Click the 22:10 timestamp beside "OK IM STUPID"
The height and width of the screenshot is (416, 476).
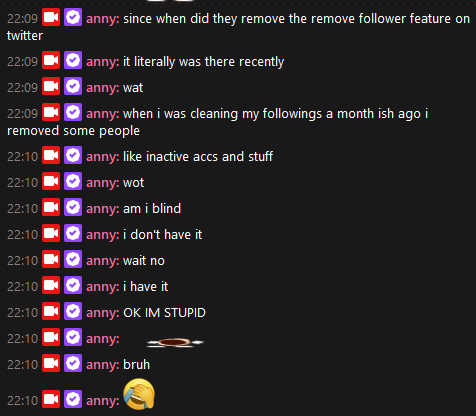point(23,313)
